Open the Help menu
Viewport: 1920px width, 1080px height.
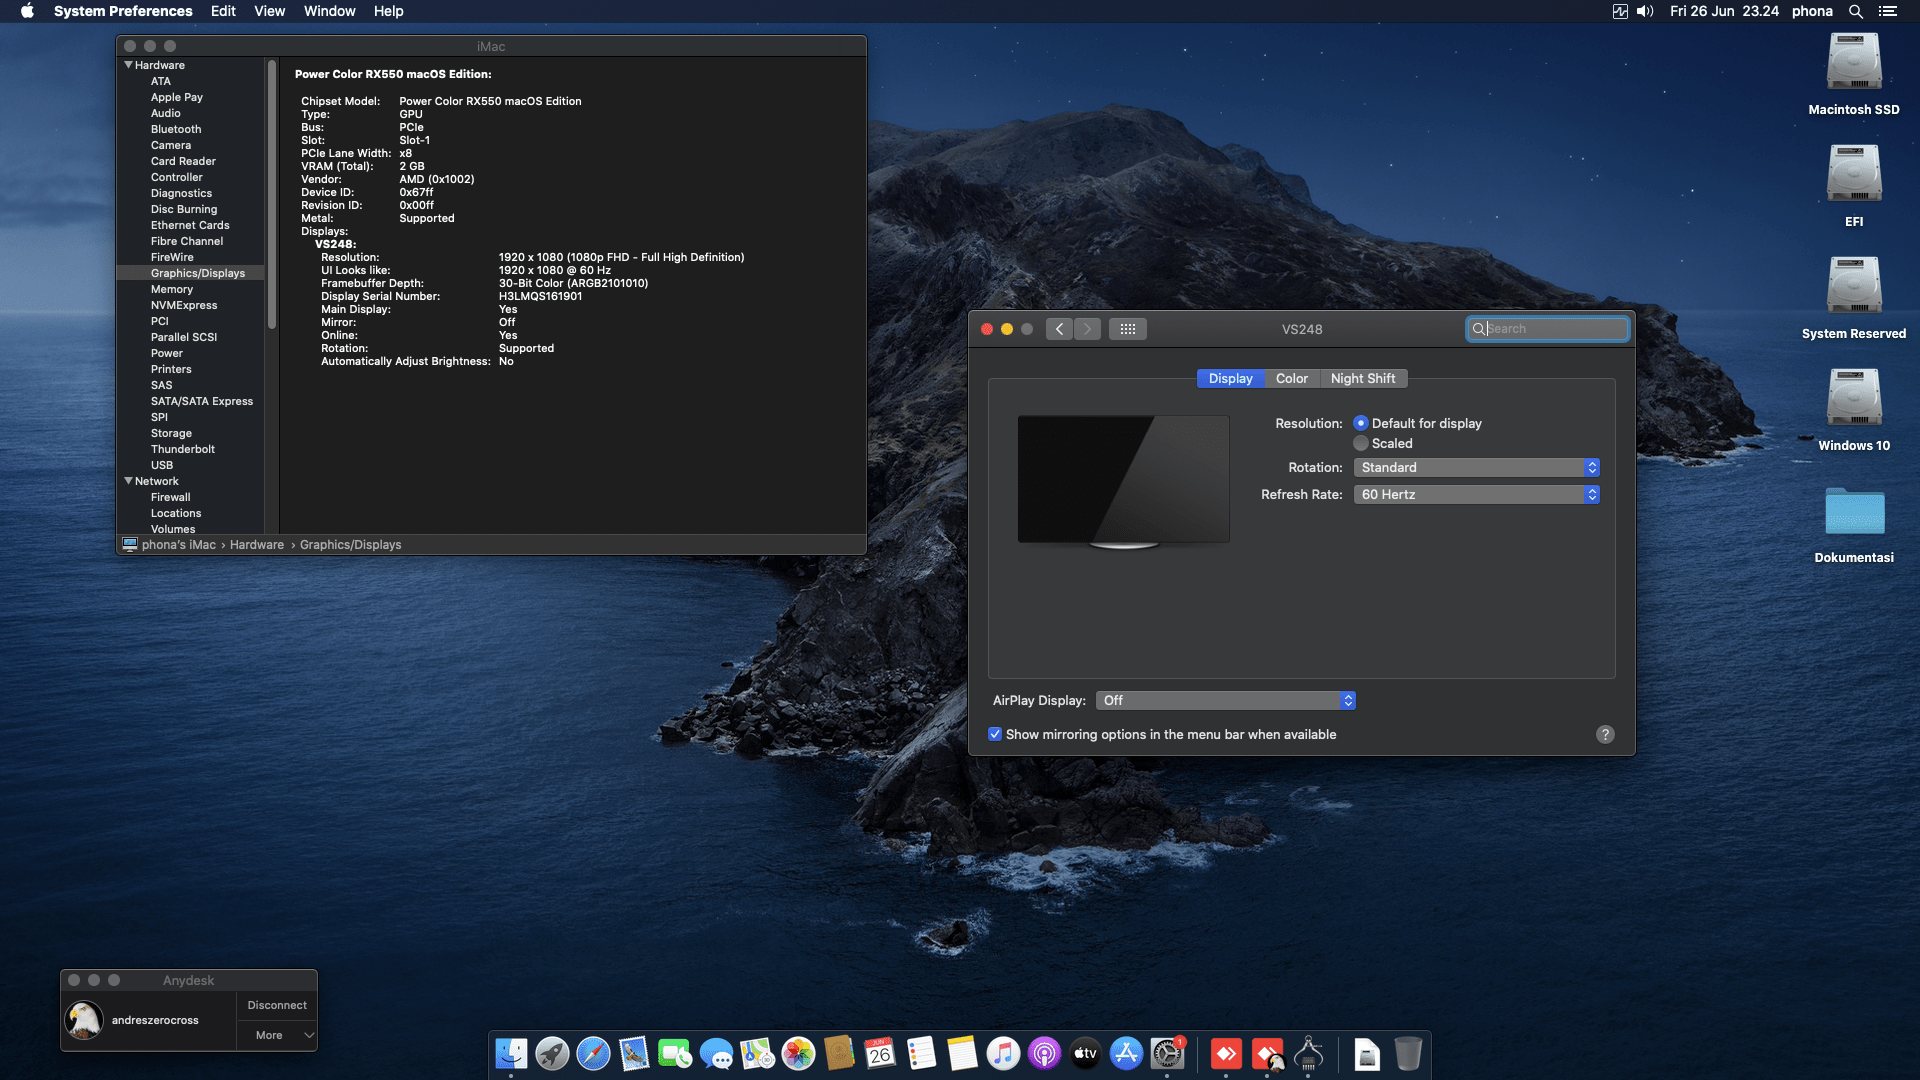click(x=388, y=11)
